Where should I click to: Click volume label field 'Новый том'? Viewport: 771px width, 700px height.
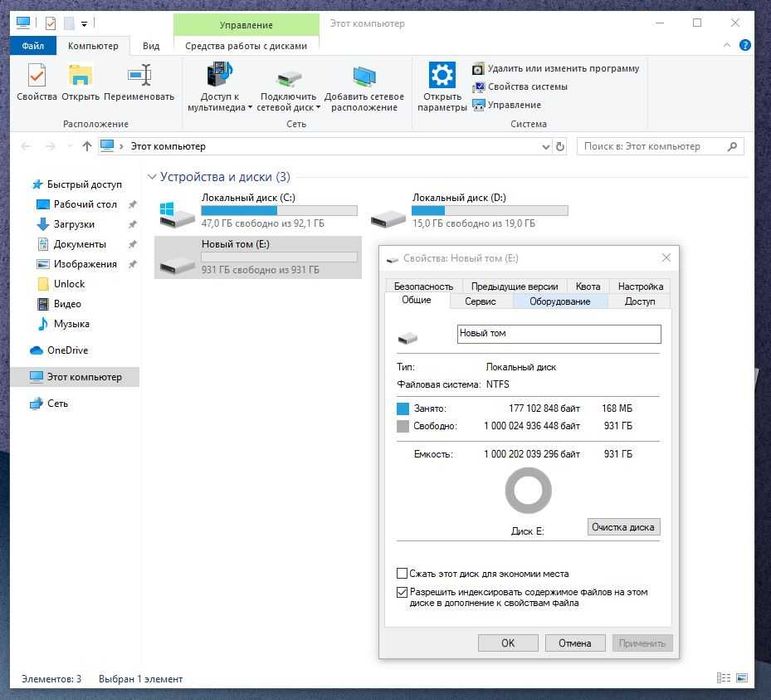click(x=559, y=334)
